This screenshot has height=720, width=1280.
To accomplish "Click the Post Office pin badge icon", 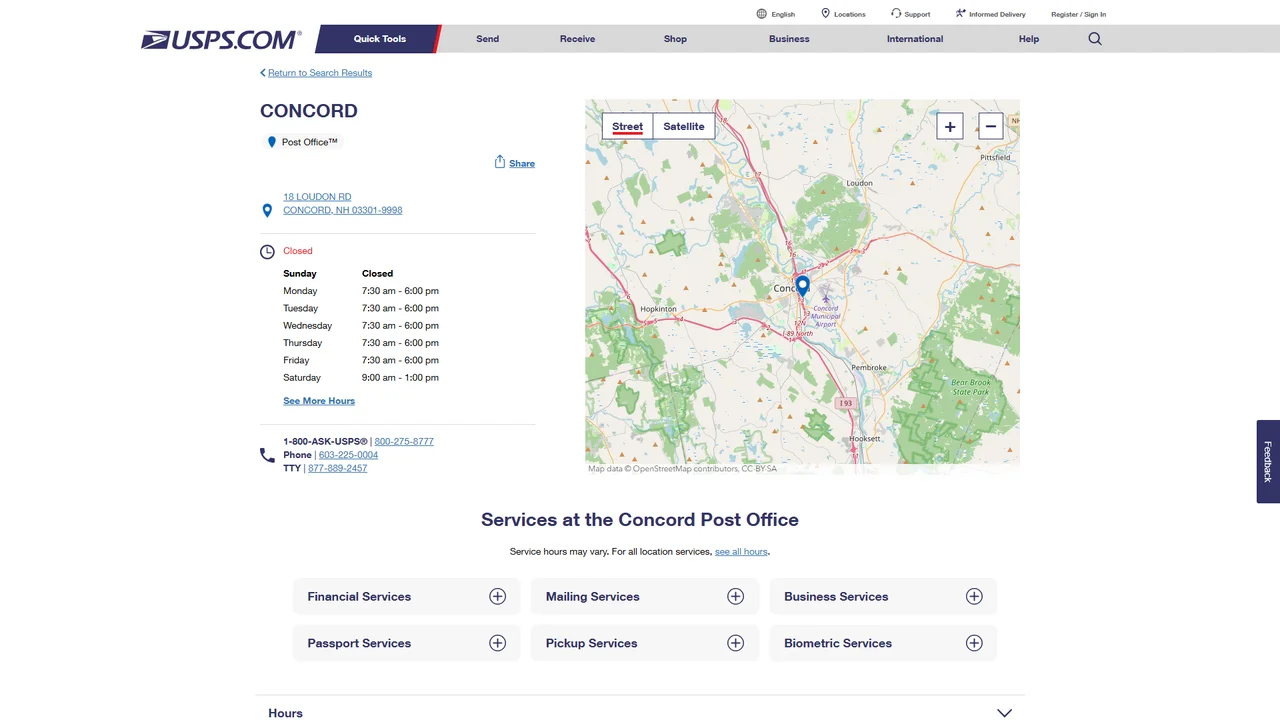I will [271, 142].
